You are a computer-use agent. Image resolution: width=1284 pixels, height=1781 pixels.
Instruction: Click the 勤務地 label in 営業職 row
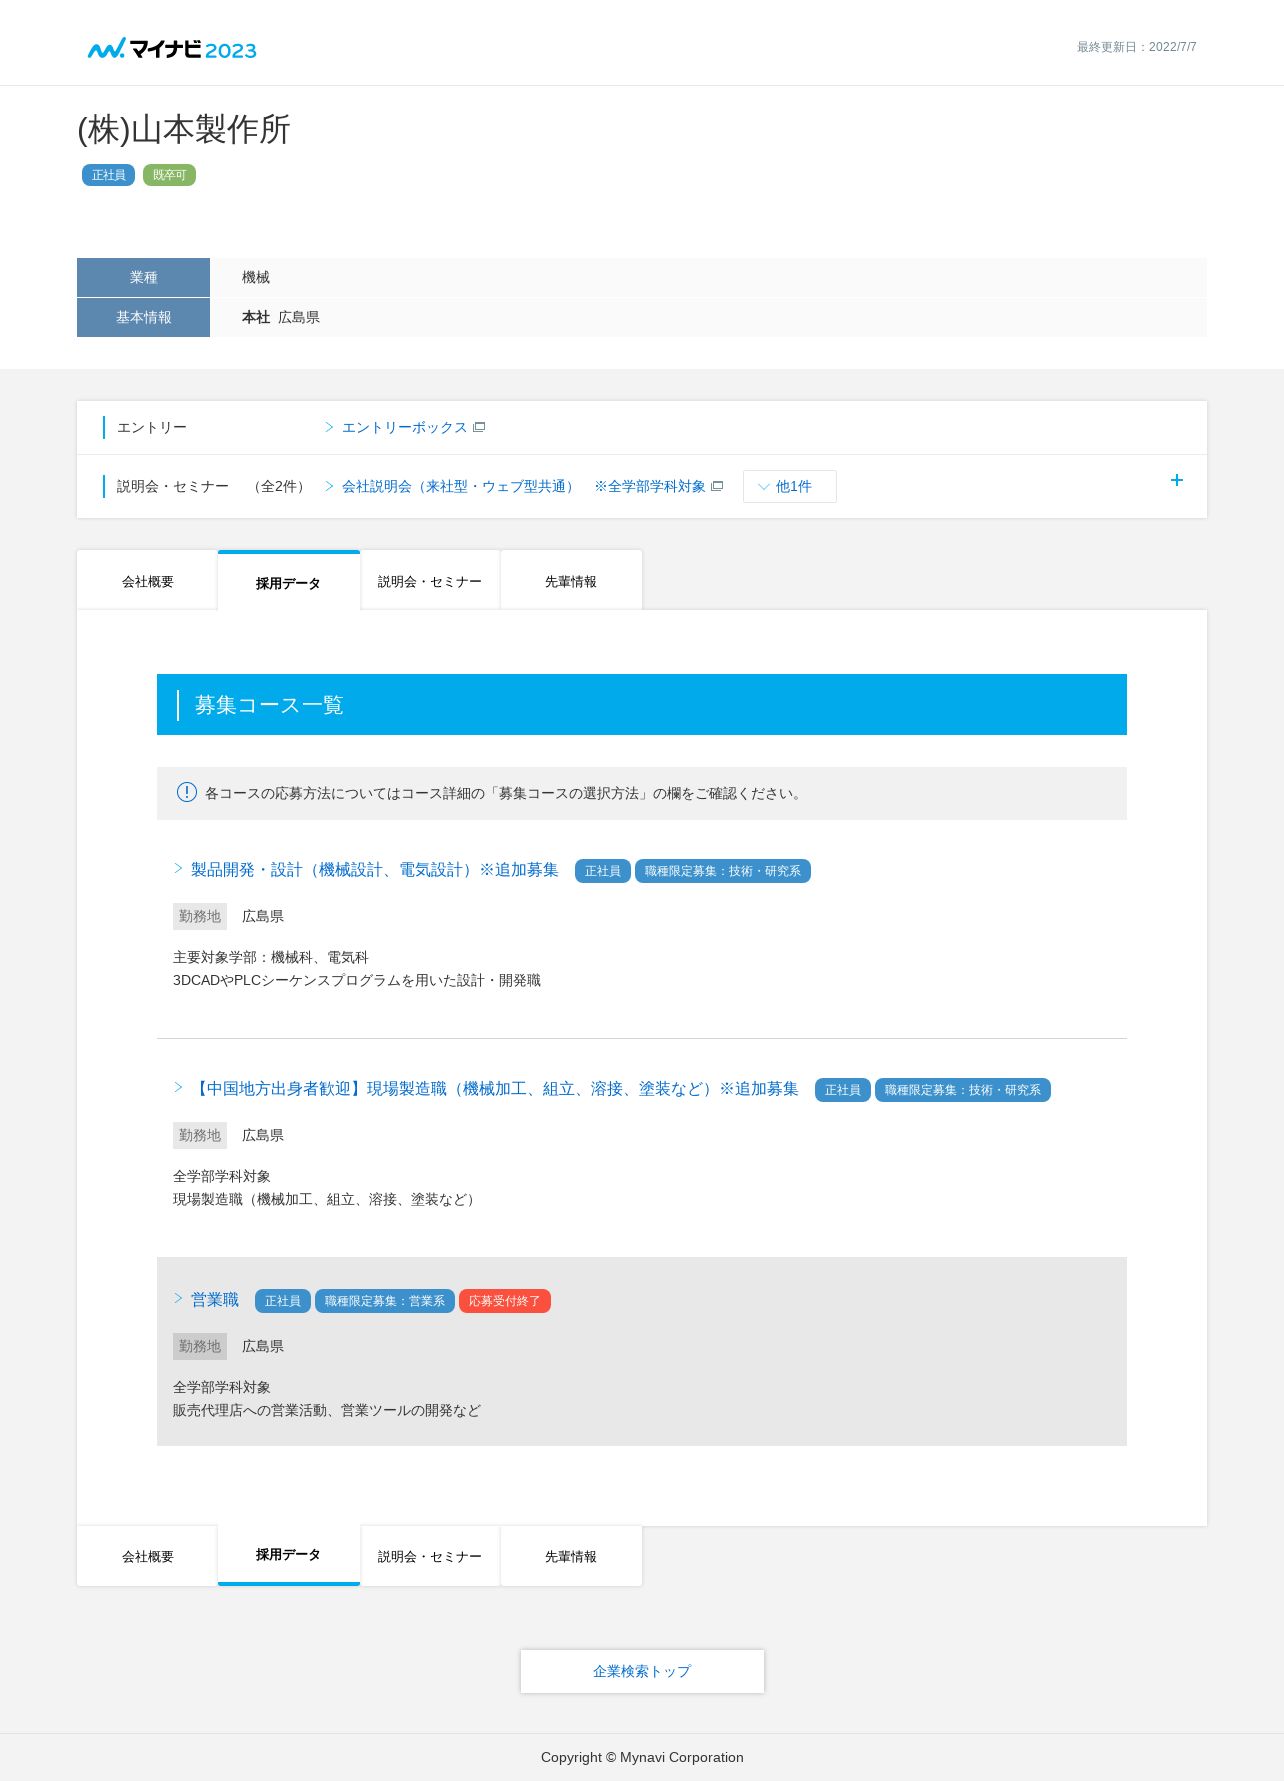coord(200,1346)
